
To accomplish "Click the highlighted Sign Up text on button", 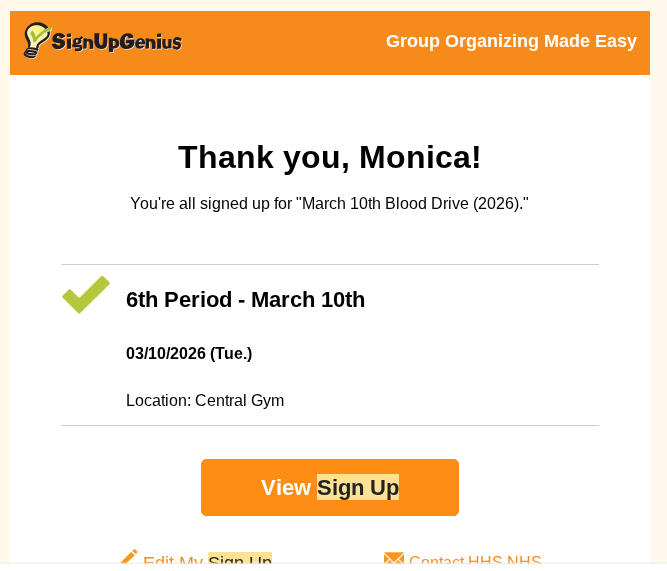I will 358,487.
